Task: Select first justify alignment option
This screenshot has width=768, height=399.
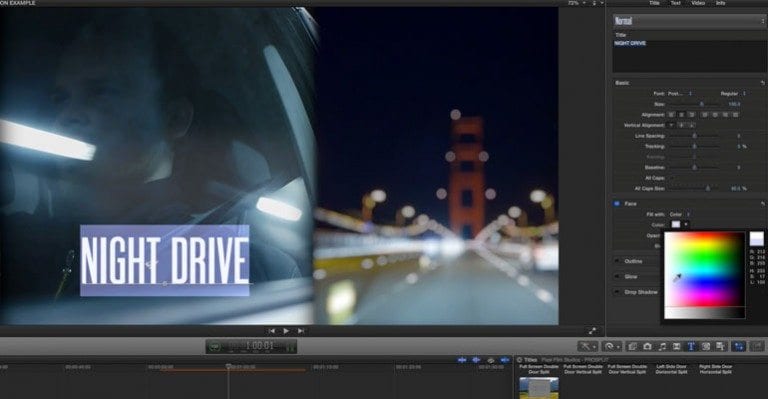Action: [705, 115]
